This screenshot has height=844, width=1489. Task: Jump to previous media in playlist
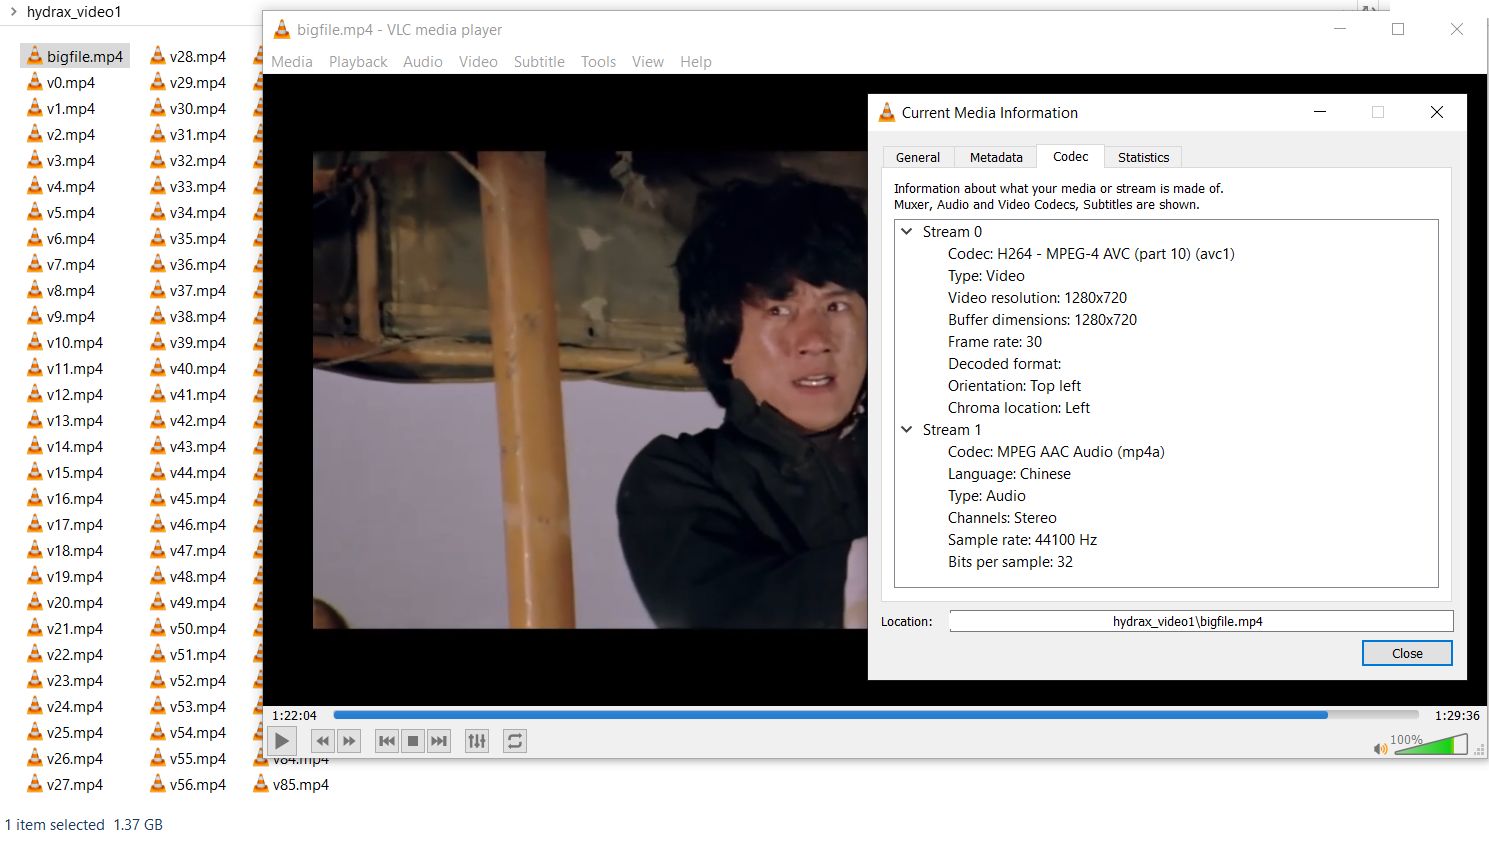(387, 741)
